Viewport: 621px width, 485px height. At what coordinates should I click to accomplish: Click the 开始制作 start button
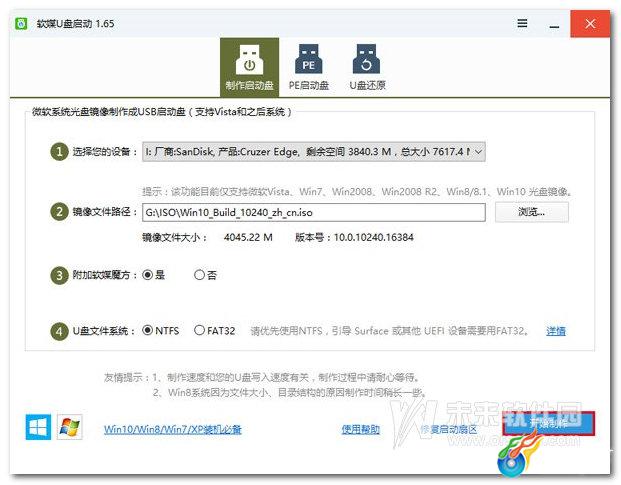pyautogui.click(x=549, y=423)
